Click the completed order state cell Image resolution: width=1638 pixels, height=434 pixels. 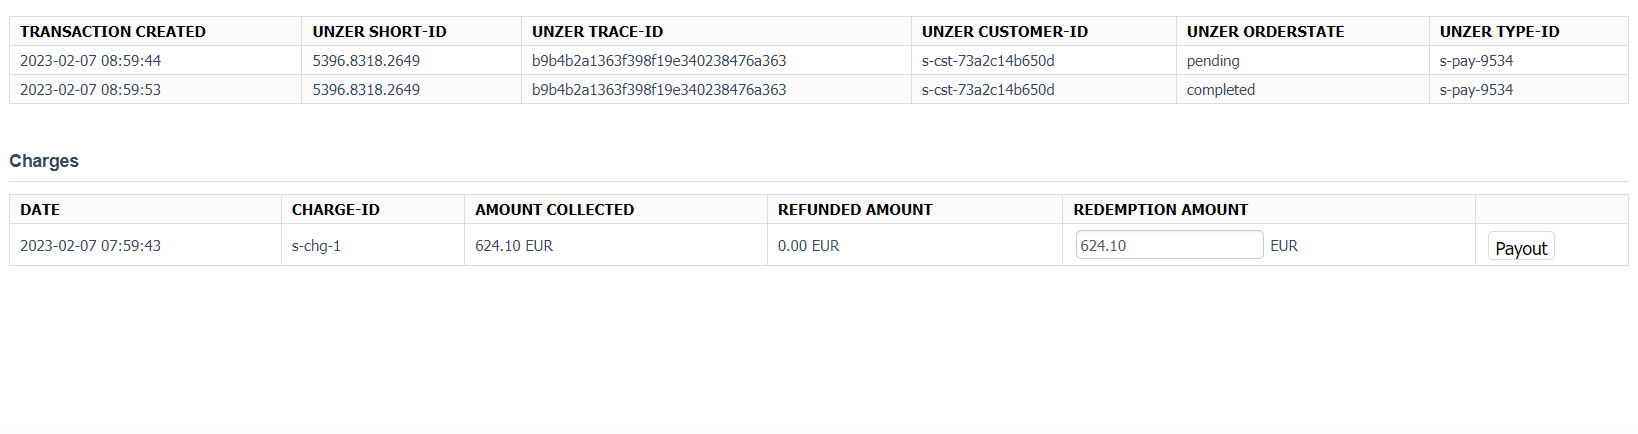click(x=1220, y=90)
